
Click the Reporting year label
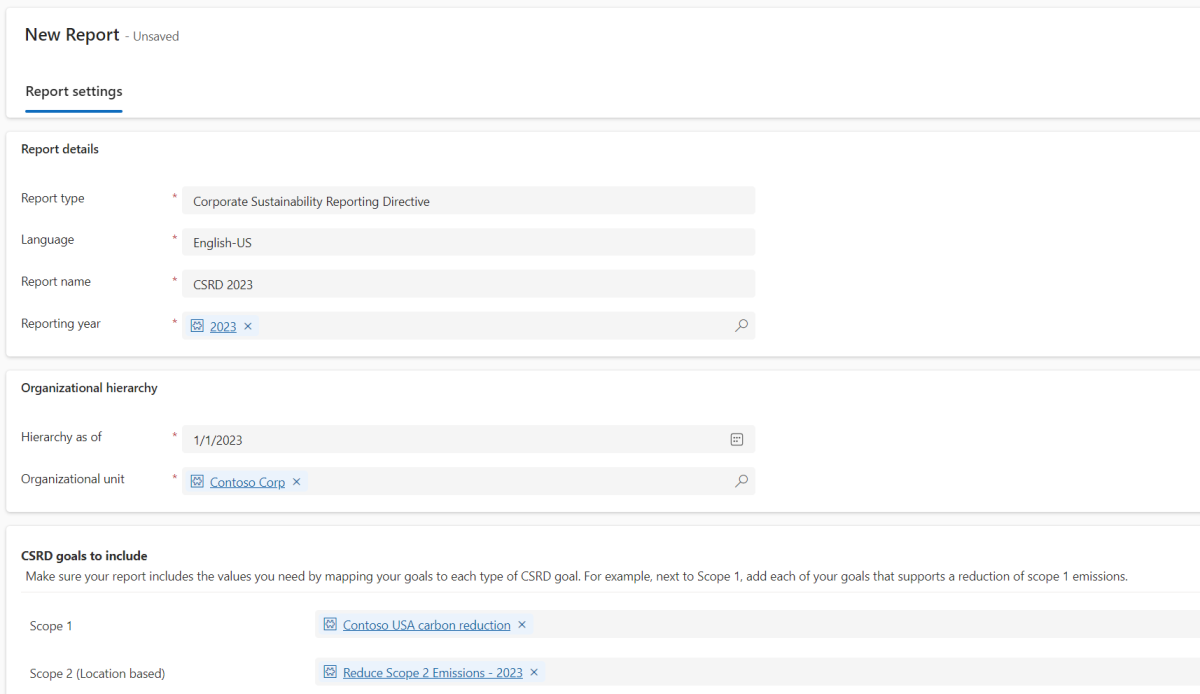pos(61,324)
